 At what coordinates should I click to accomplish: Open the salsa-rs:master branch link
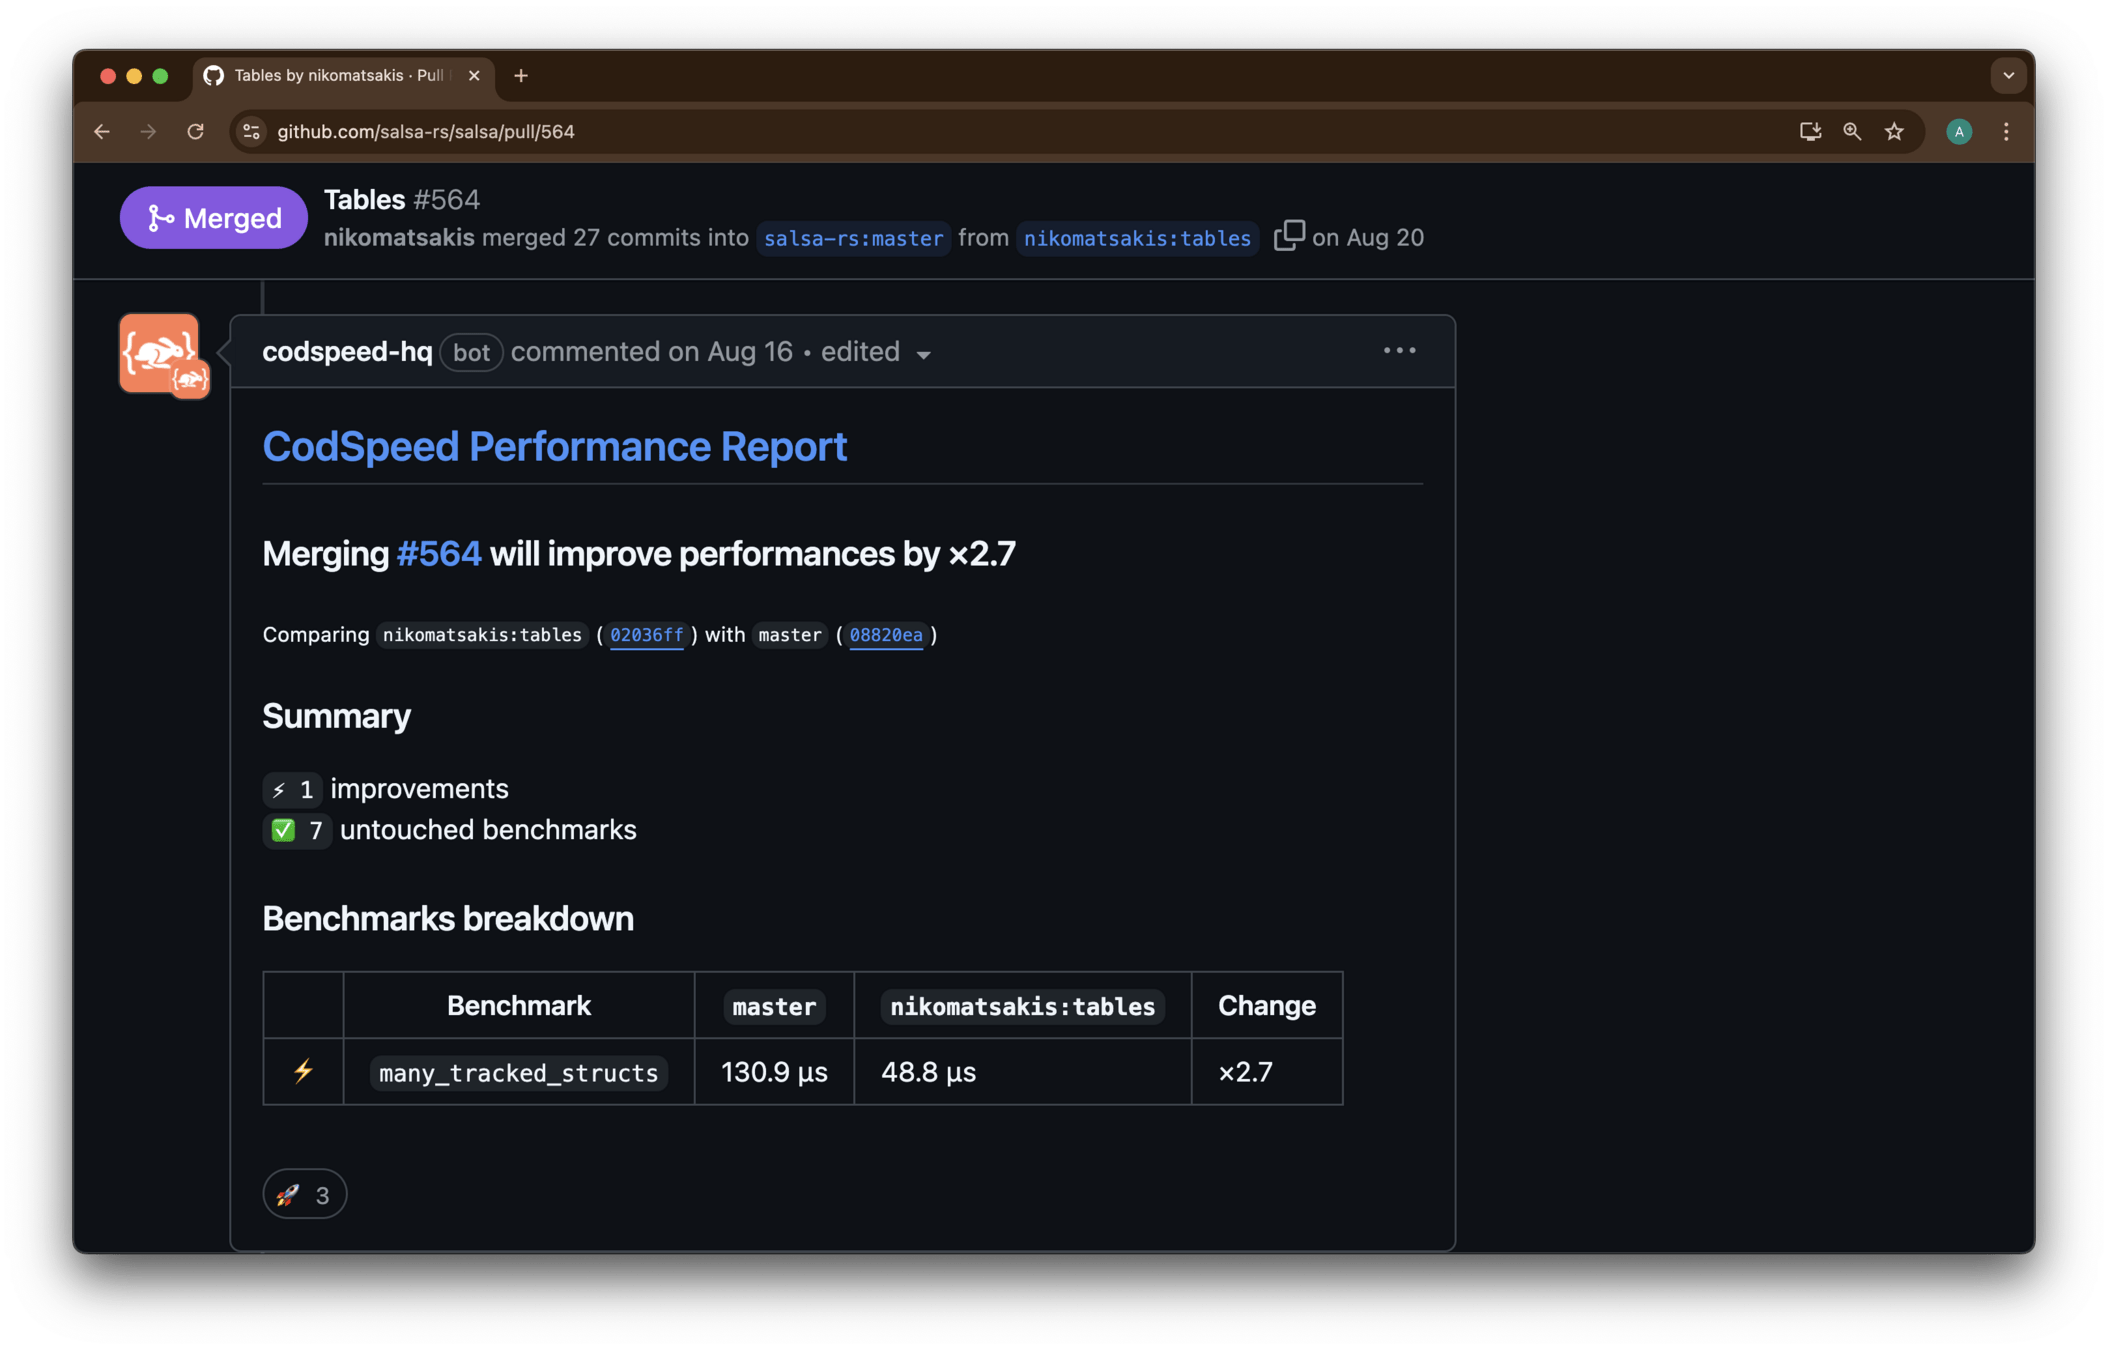click(x=853, y=239)
